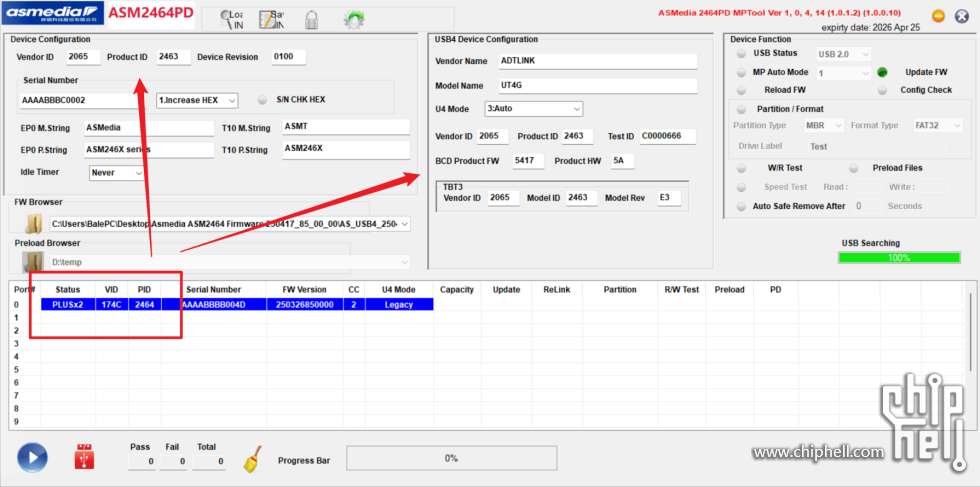Viewport: 980px width, 487px height.
Task: Enable the Partition / Format option
Action: (x=741, y=109)
